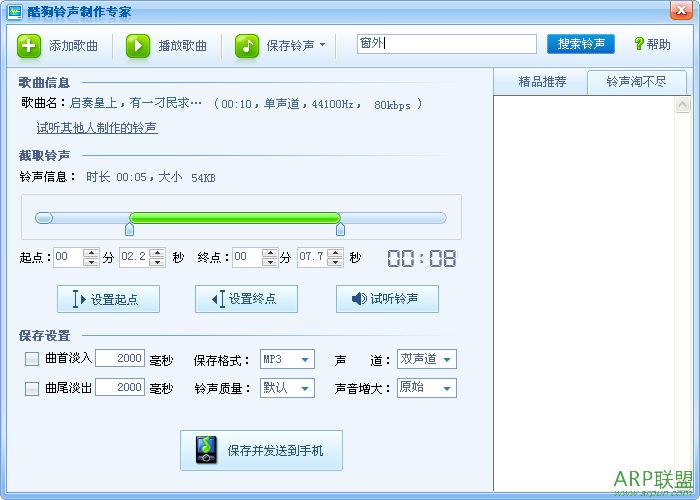Close the window with the X button
700x500 pixels.
pos(682,10)
